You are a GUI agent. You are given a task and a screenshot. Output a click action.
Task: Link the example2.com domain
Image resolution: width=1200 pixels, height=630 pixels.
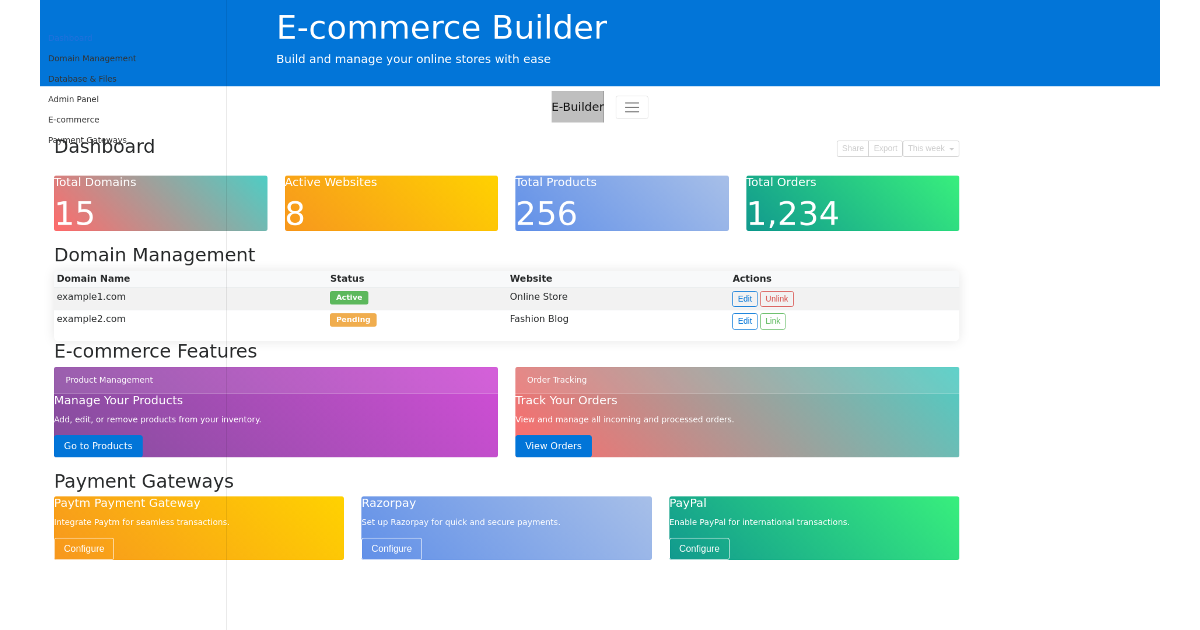(772, 320)
